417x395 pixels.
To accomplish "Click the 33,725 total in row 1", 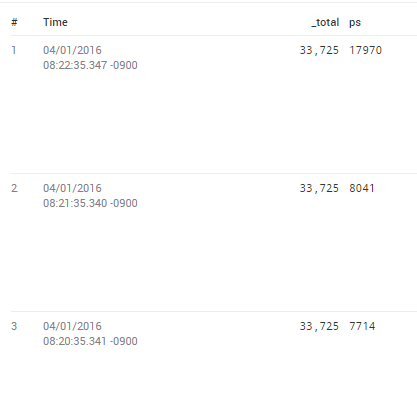I will pos(319,50).
